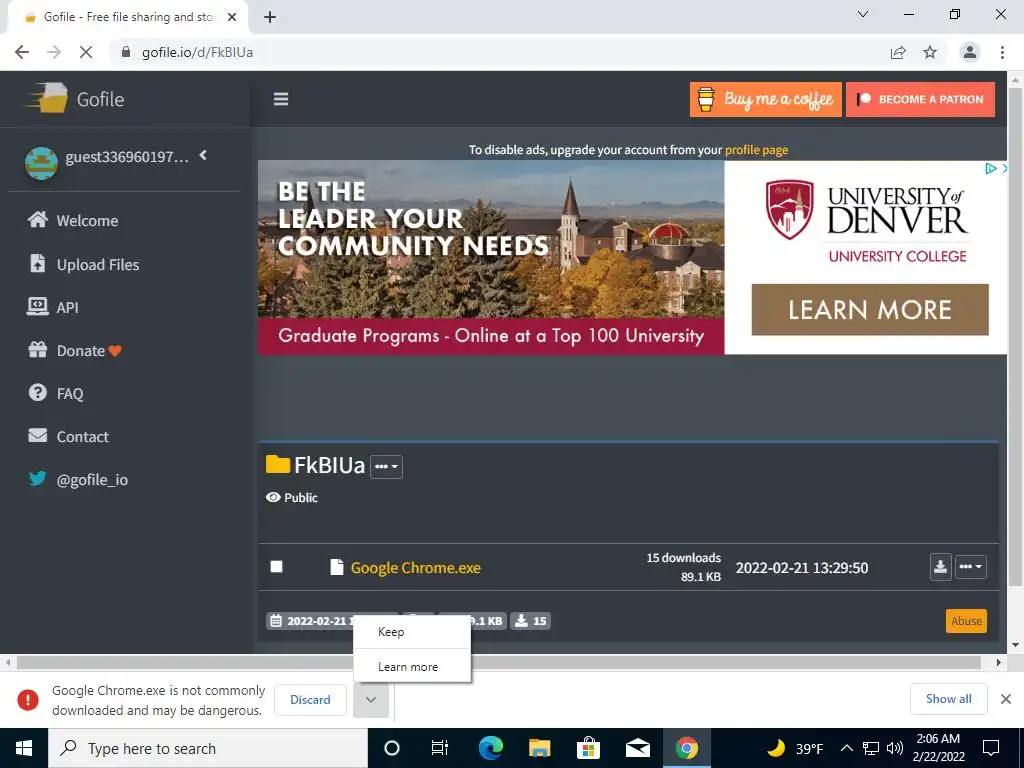Click the 2022-02-21 date badge
The image size is (1024, 768).
pos(310,621)
